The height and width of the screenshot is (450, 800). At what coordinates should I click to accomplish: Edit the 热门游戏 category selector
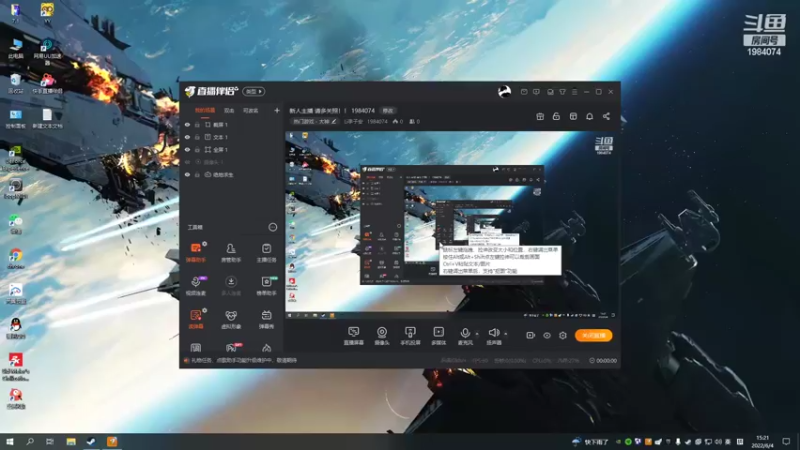pyautogui.click(x=314, y=121)
